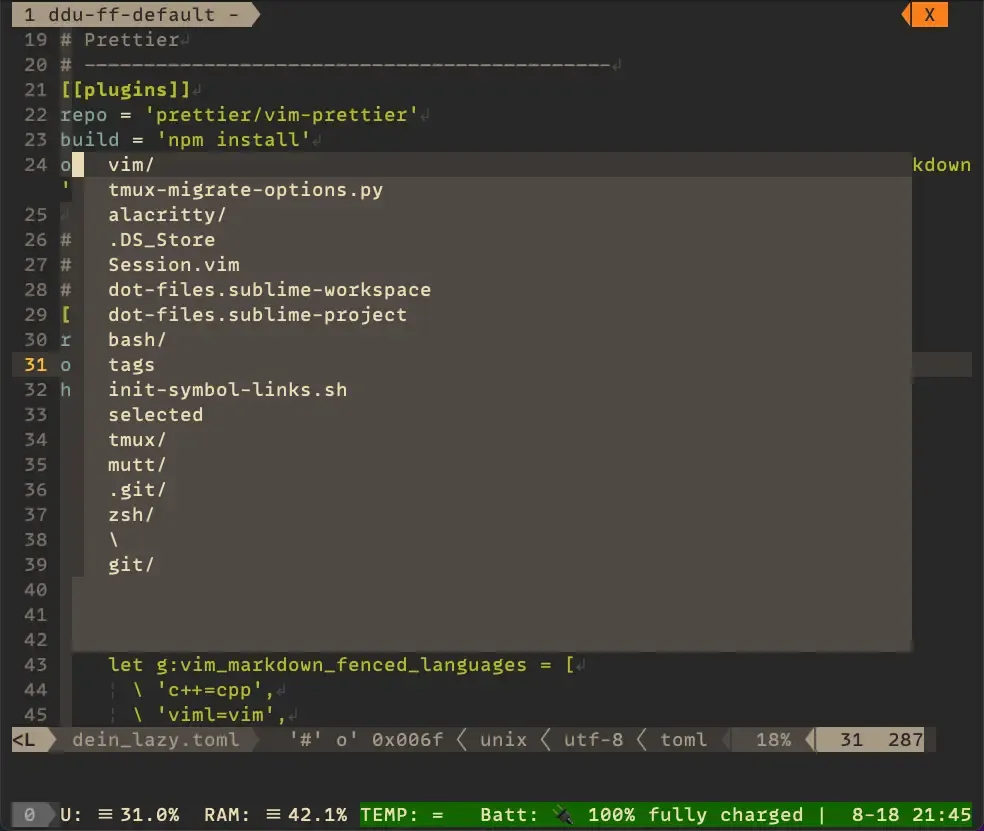Viewport: 984px width, 831px height.
Task: Select the ddu-ff-default tab
Action: 130,15
